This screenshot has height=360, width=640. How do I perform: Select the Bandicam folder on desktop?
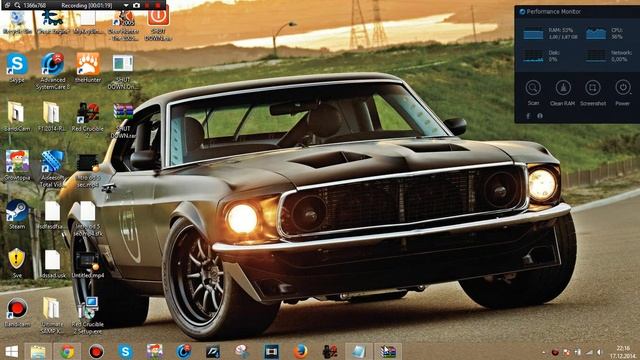[x=17, y=116]
